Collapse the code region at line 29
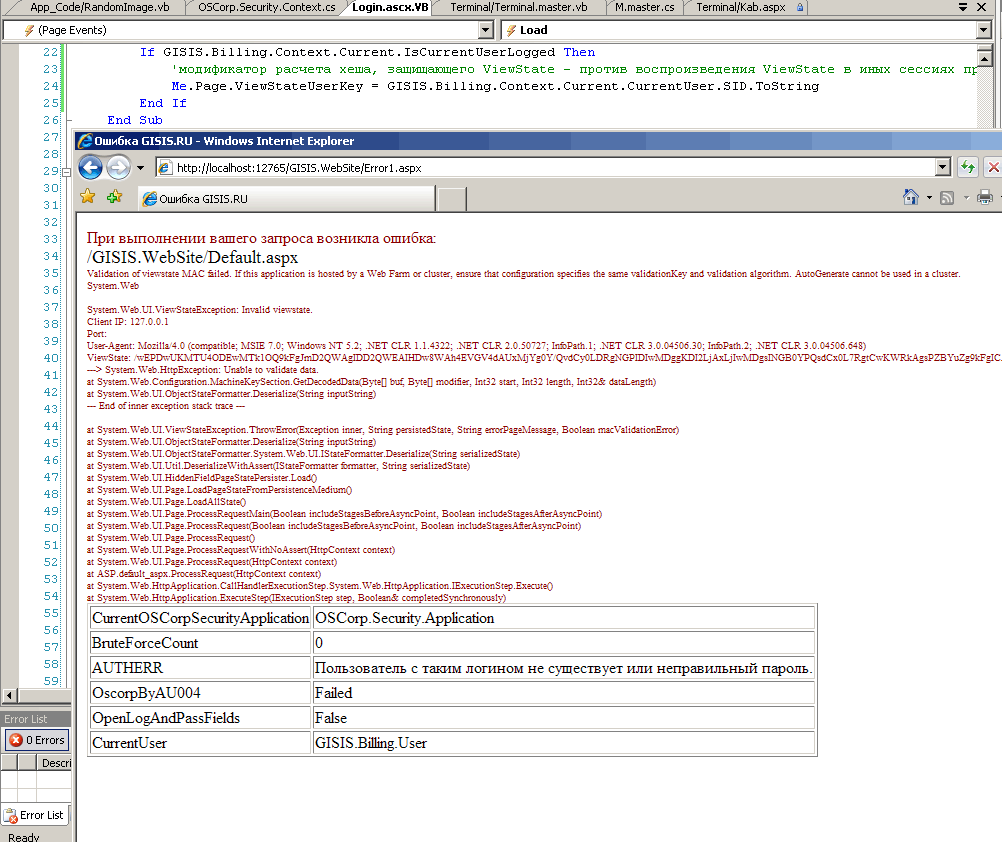The image size is (1002, 842). click(66, 172)
